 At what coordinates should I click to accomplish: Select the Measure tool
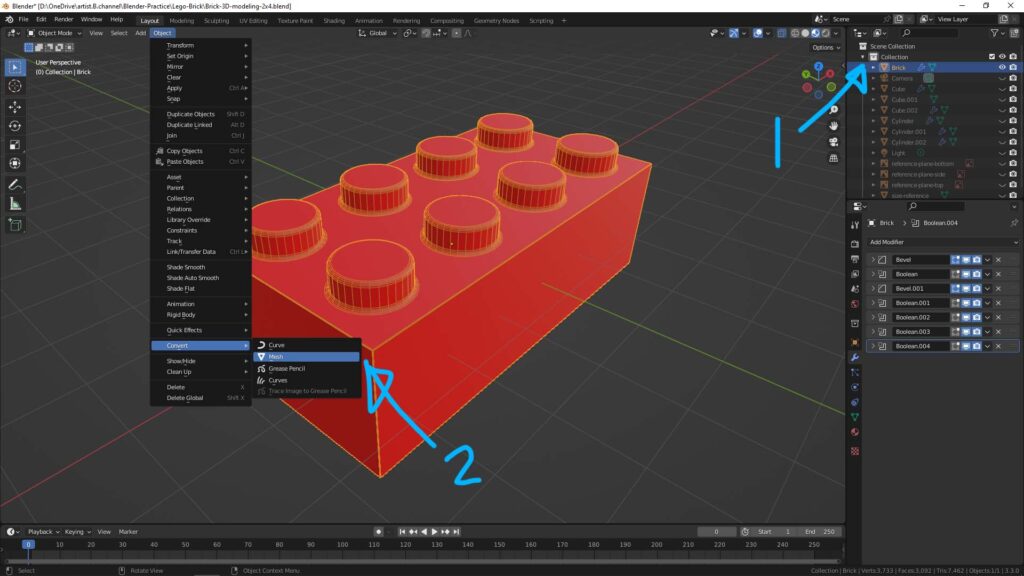point(15,204)
